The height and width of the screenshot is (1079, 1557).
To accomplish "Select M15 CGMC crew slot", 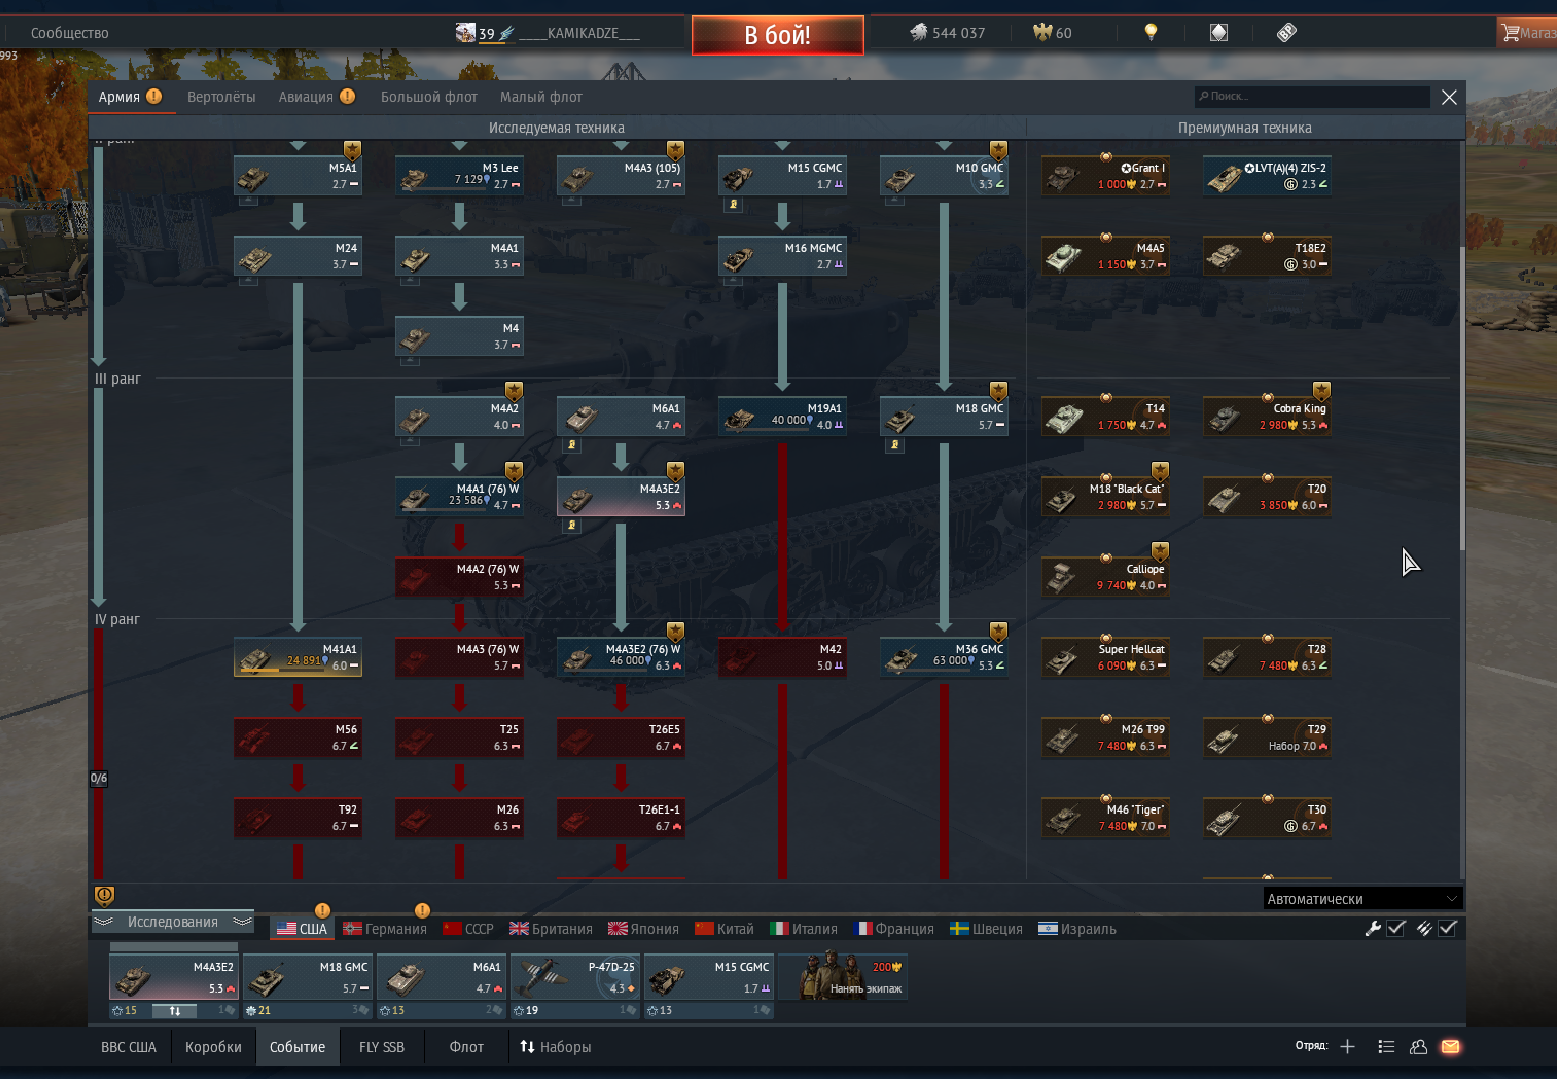I will coord(709,977).
